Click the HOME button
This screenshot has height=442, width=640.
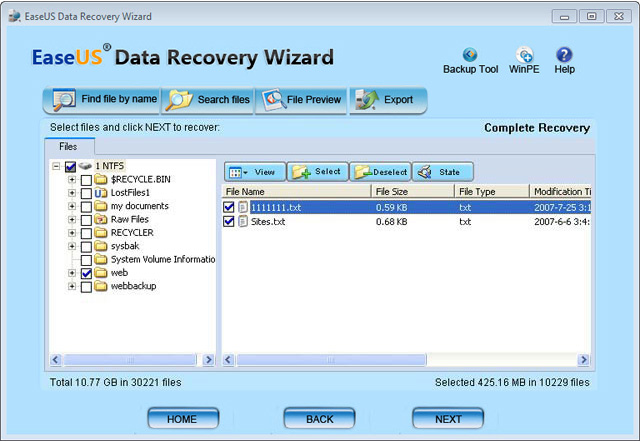pyautogui.click(x=183, y=419)
